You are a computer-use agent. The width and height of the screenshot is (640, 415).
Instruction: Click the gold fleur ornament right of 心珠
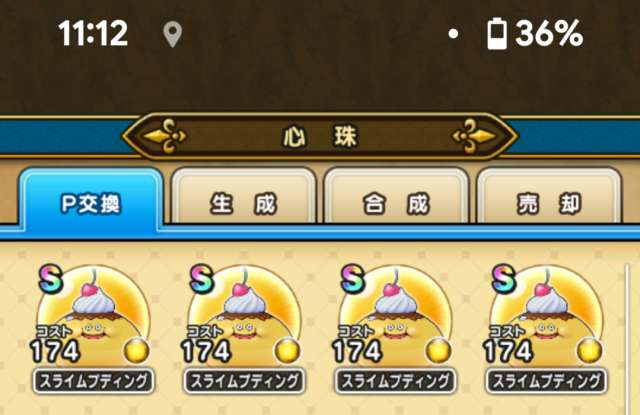coord(475,136)
